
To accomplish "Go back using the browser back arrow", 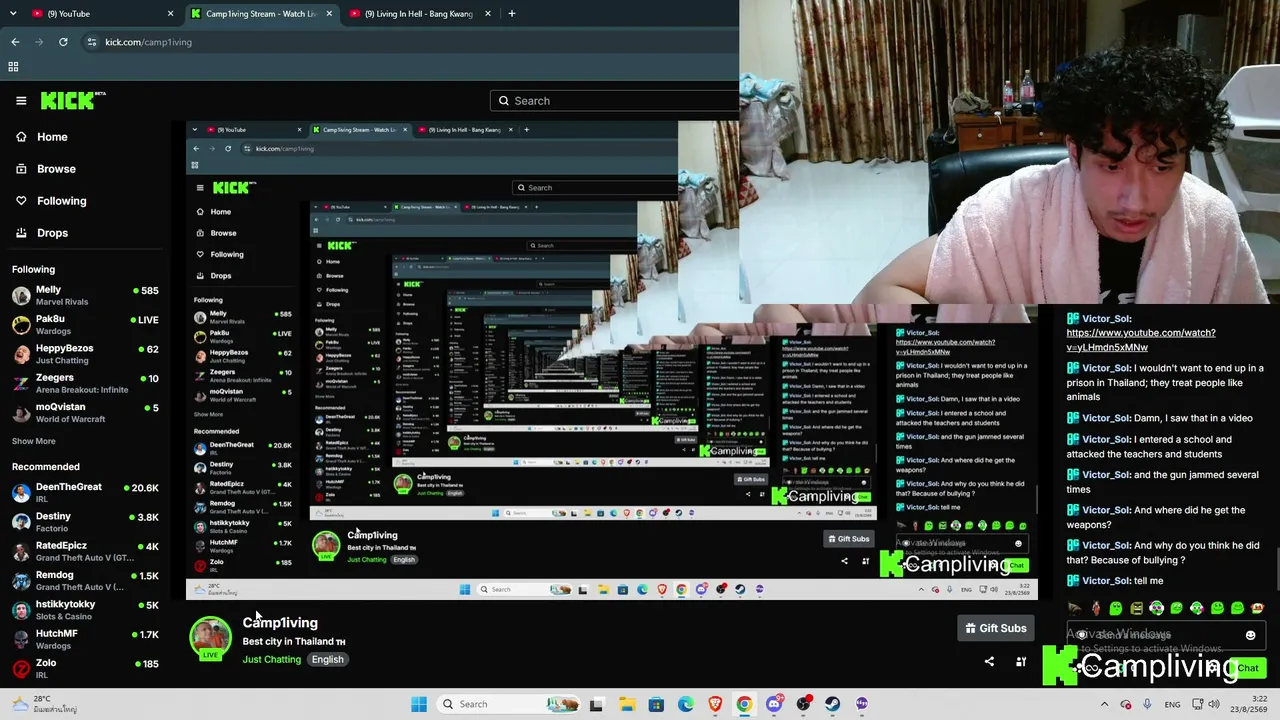I will pyautogui.click(x=15, y=42).
